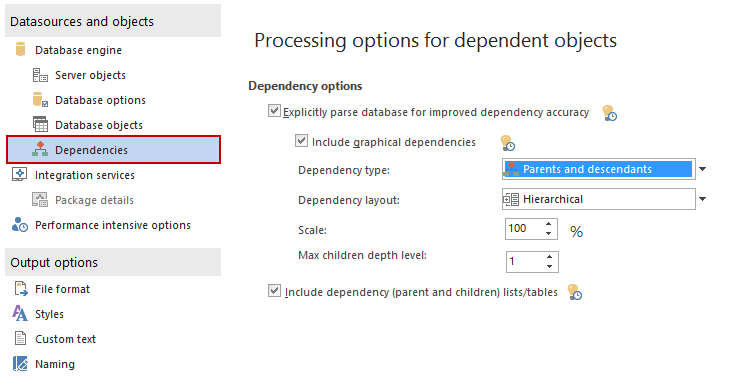Click the hint bulb beside Include graphical dependencies
This screenshot has width=746, height=376.
coord(507,143)
